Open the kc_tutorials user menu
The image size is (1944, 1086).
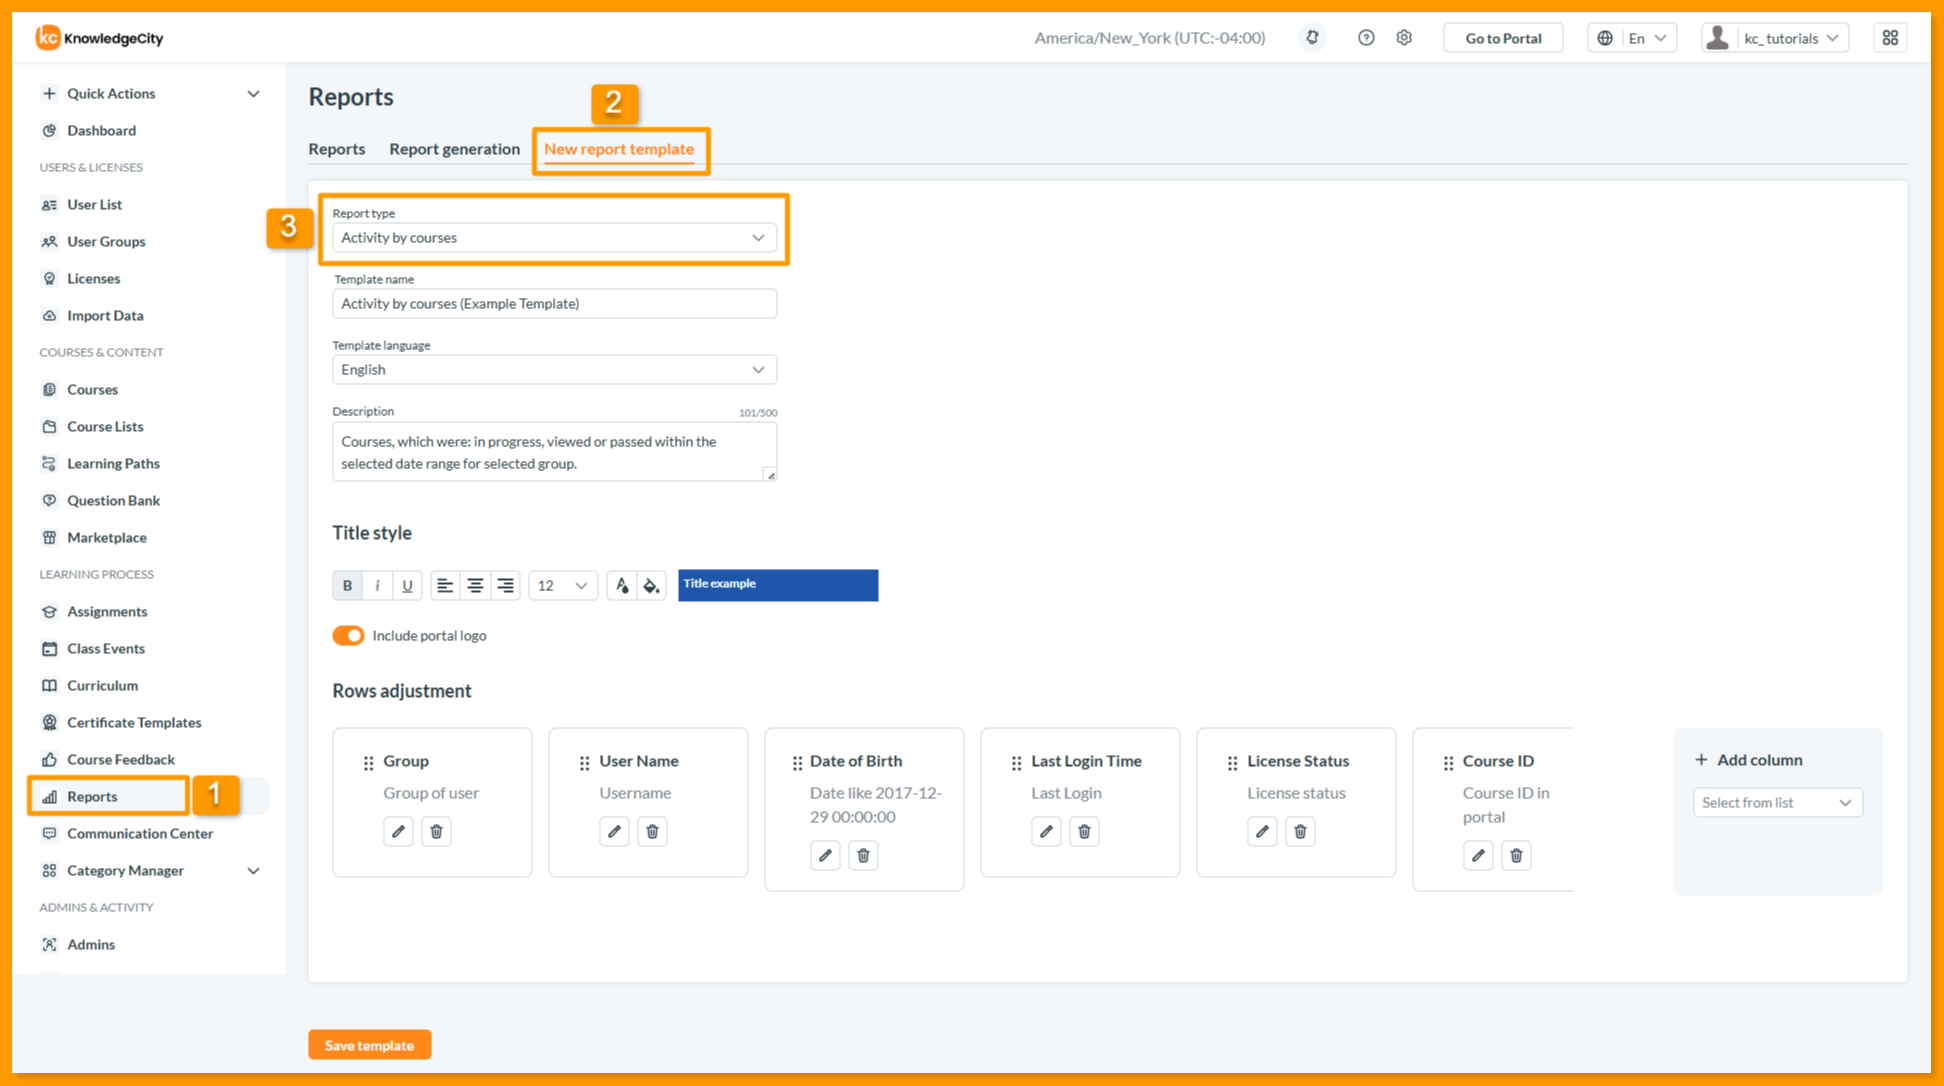(1775, 38)
